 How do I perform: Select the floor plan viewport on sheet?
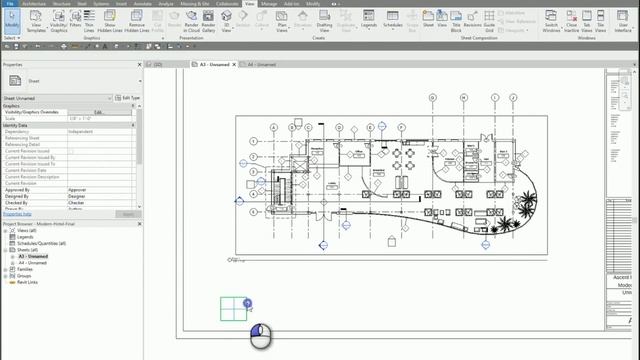pyautogui.click(x=391, y=186)
